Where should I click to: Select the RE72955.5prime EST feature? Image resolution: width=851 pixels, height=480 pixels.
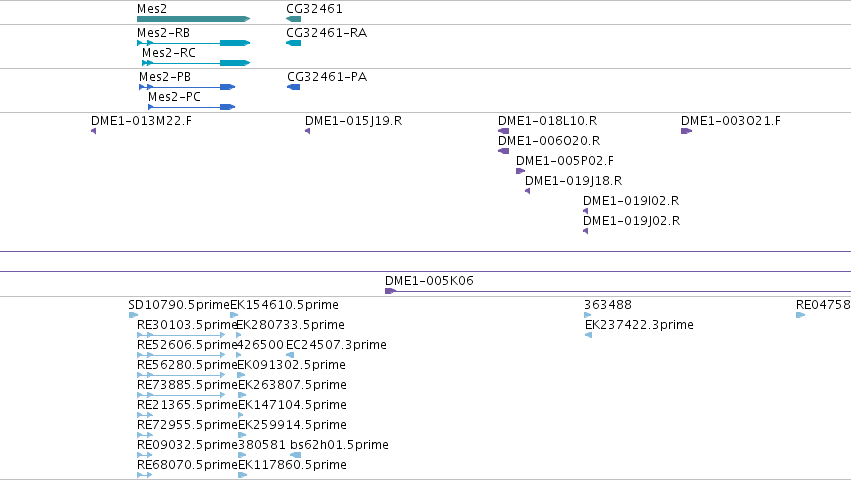coord(145,435)
